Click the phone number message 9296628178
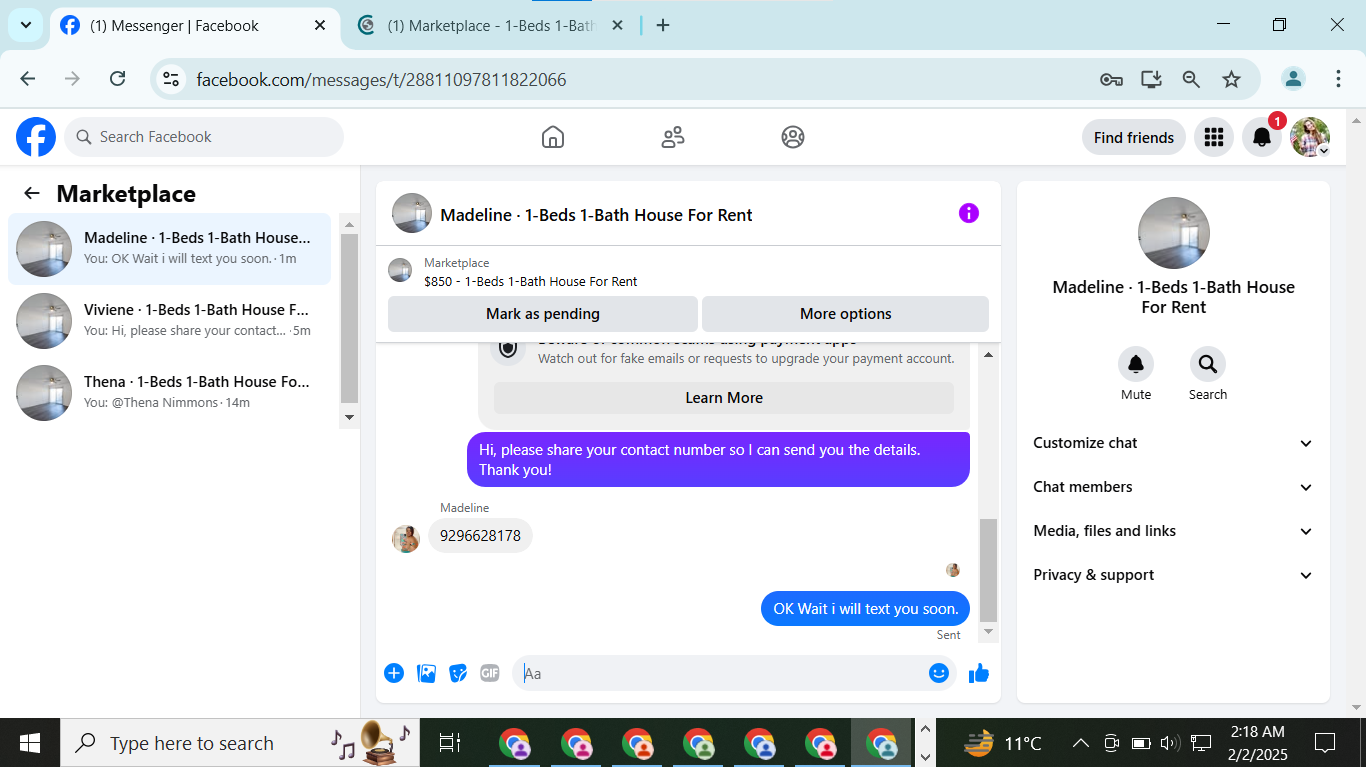This screenshot has height=767, width=1366. pos(480,536)
